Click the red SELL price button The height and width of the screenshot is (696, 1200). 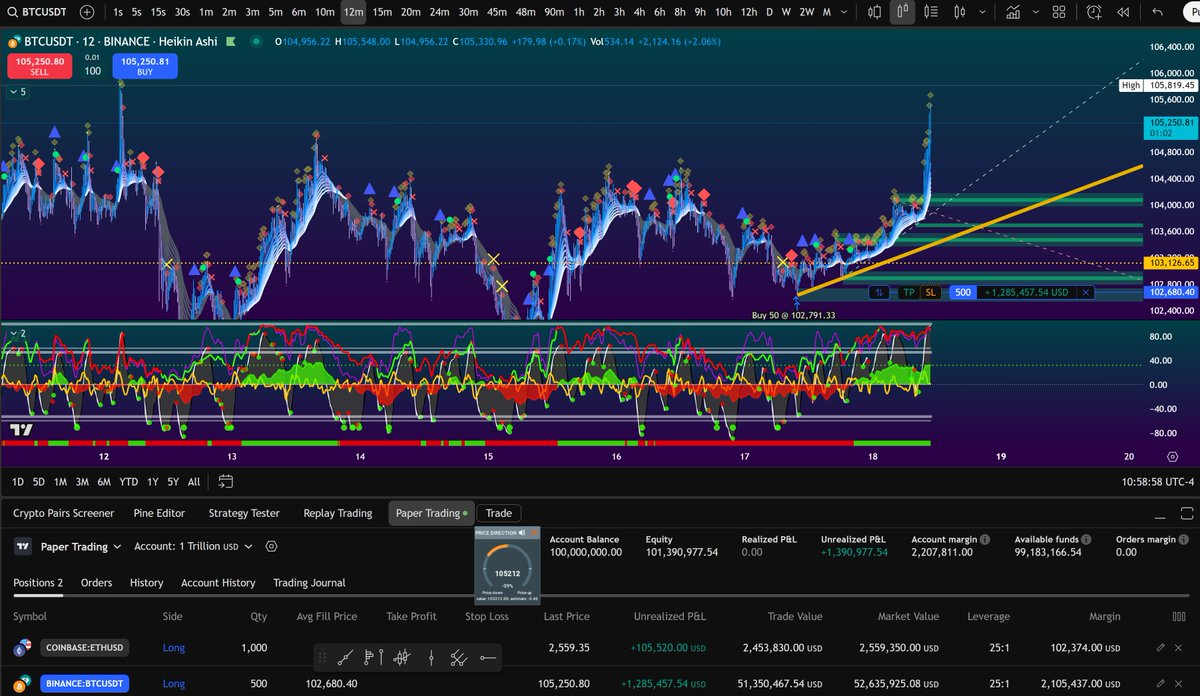40,67
